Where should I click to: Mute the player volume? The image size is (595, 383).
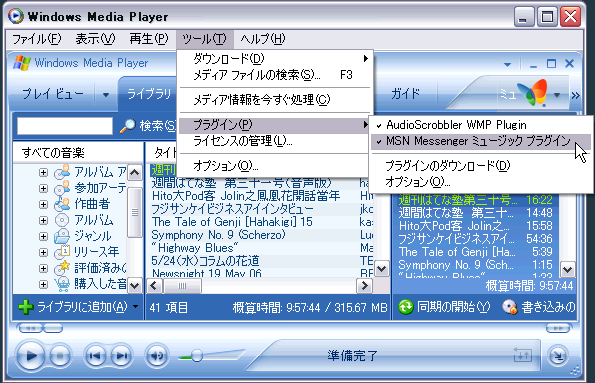[x=157, y=356]
